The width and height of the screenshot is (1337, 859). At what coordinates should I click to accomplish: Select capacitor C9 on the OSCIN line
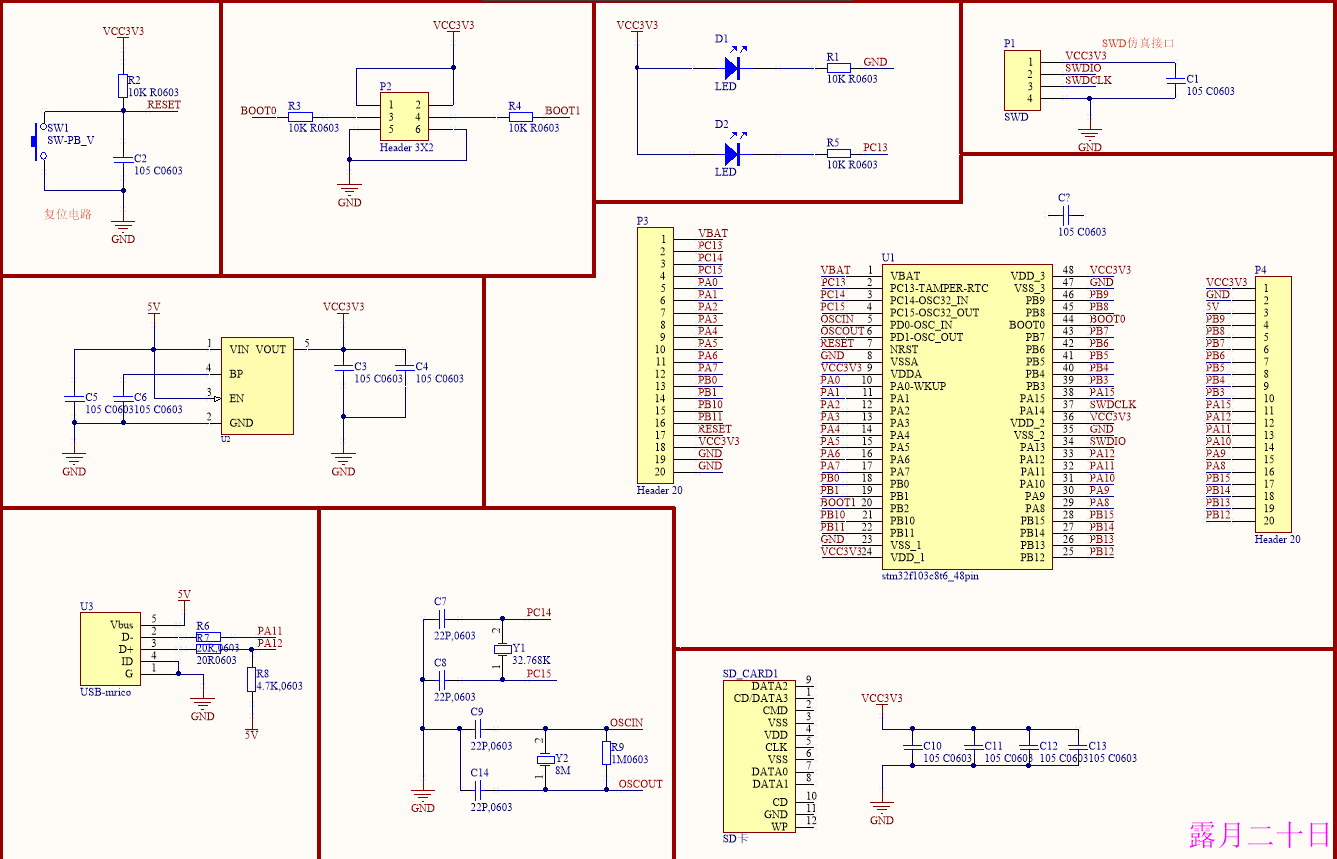point(478,729)
